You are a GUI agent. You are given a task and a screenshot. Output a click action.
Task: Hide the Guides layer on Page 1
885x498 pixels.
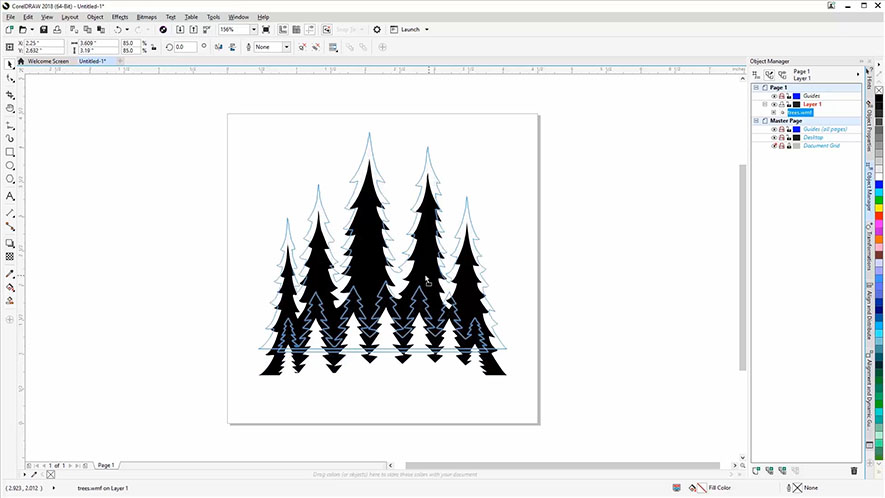coord(774,96)
